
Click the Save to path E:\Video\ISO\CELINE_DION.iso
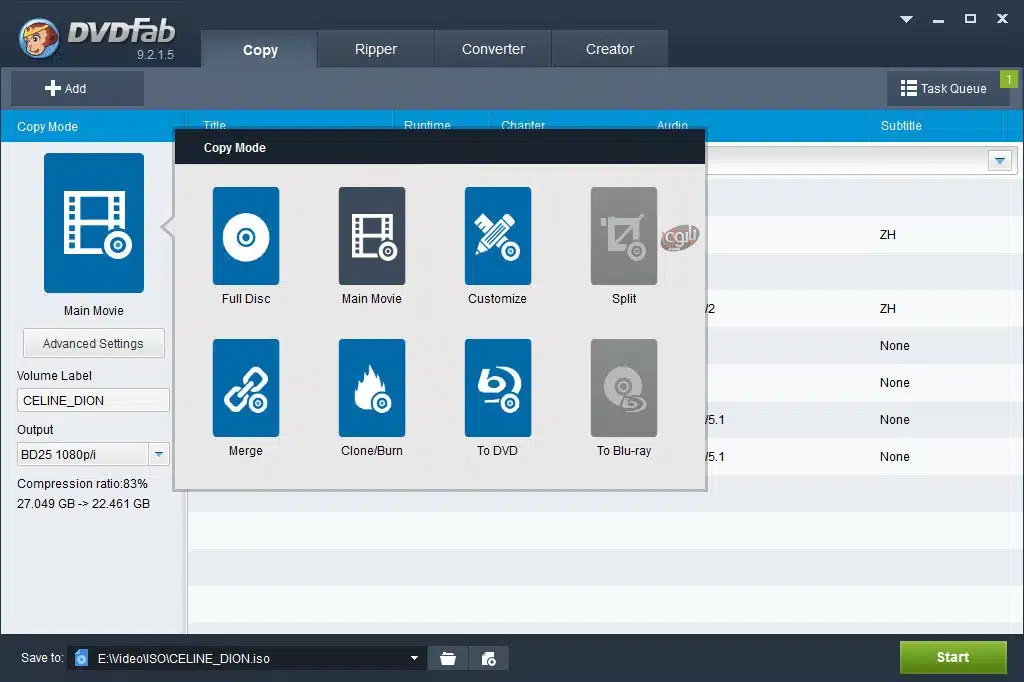[x=184, y=658]
